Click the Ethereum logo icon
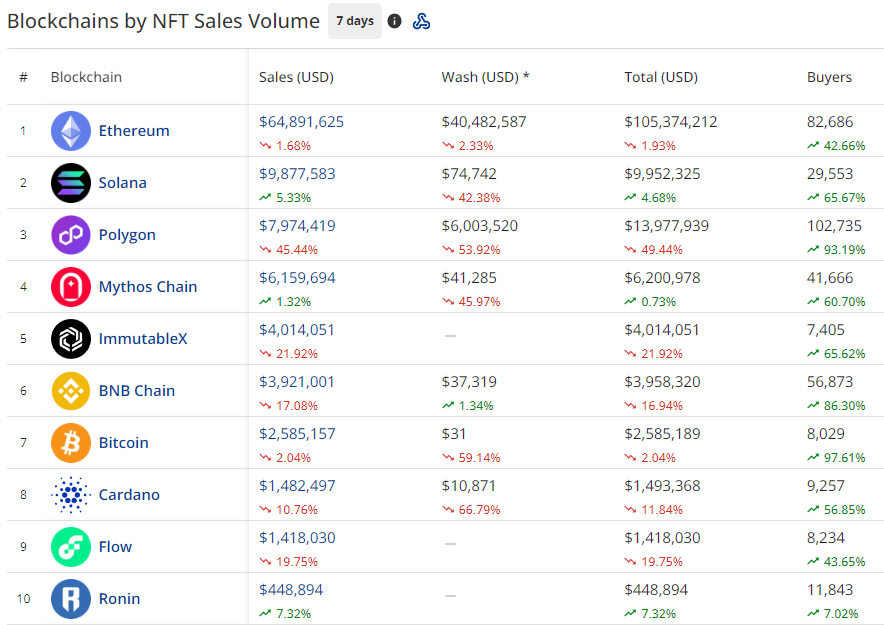This screenshot has width=884, height=625. [70, 131]
